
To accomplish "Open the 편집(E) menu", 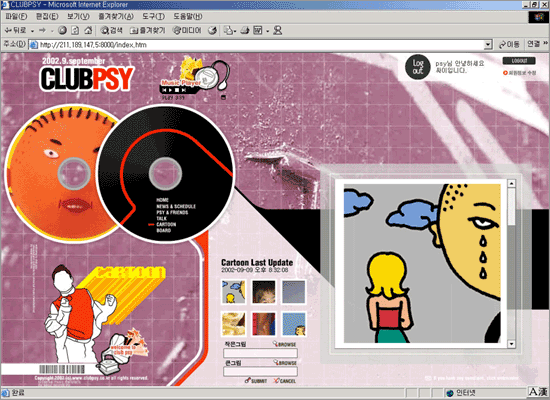I will coord(47,16).
